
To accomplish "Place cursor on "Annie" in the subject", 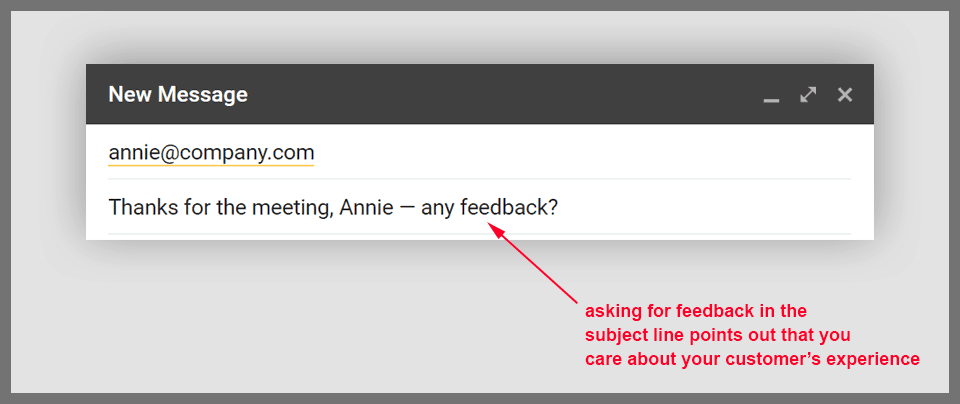I will 366,208.
